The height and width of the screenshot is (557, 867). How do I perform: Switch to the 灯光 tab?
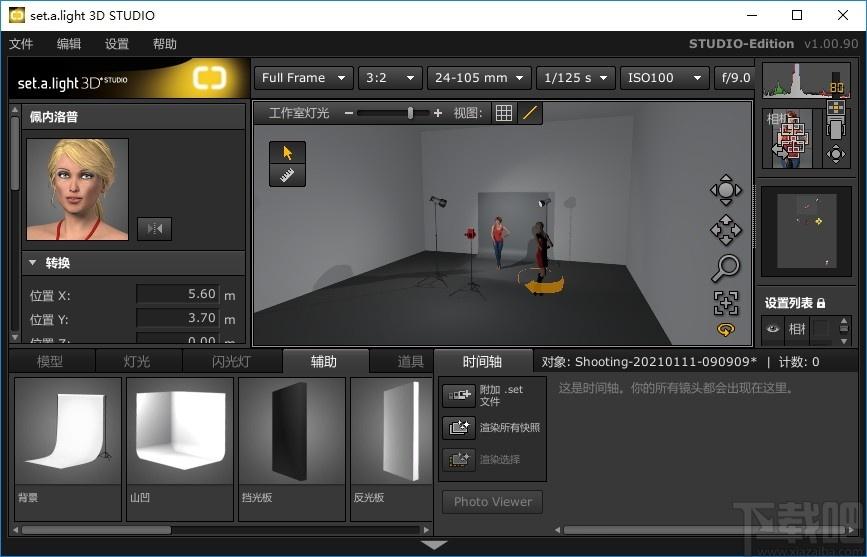137,362
